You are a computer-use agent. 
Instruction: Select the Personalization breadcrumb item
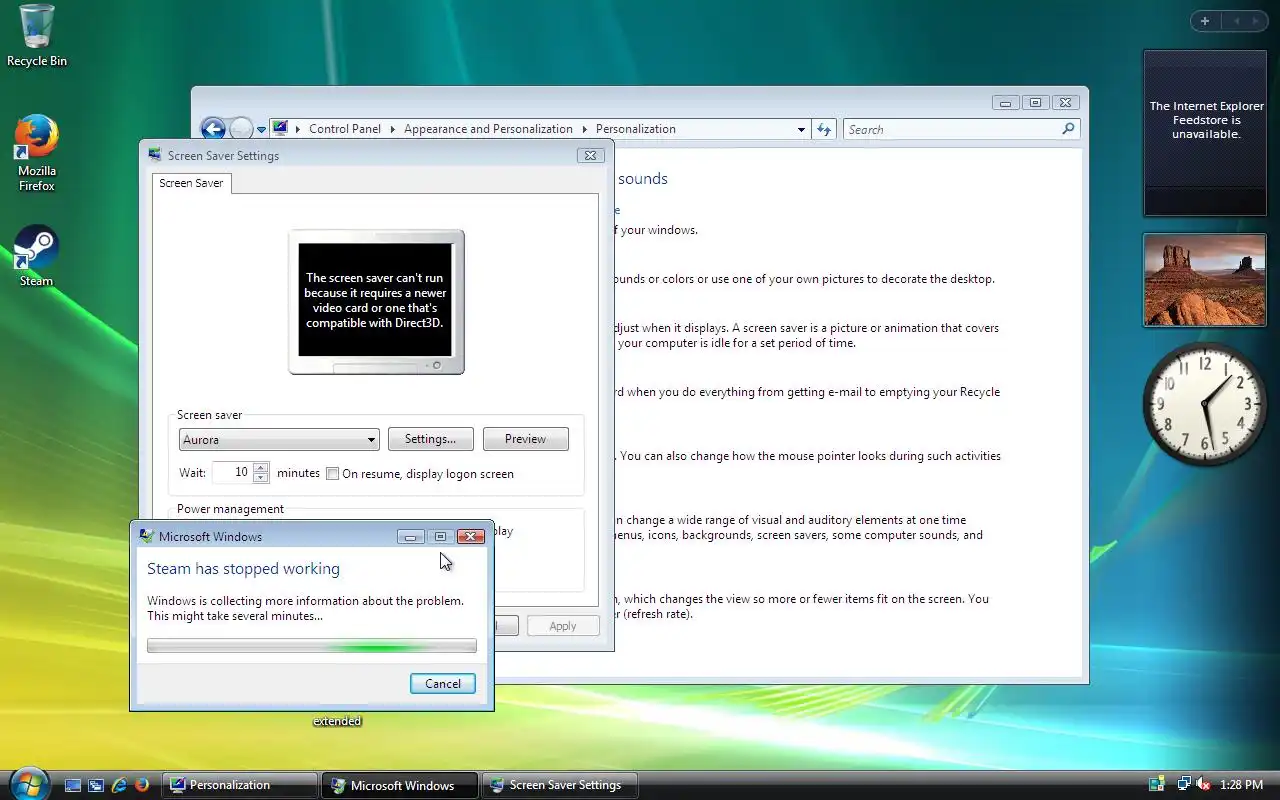[636, 129]
